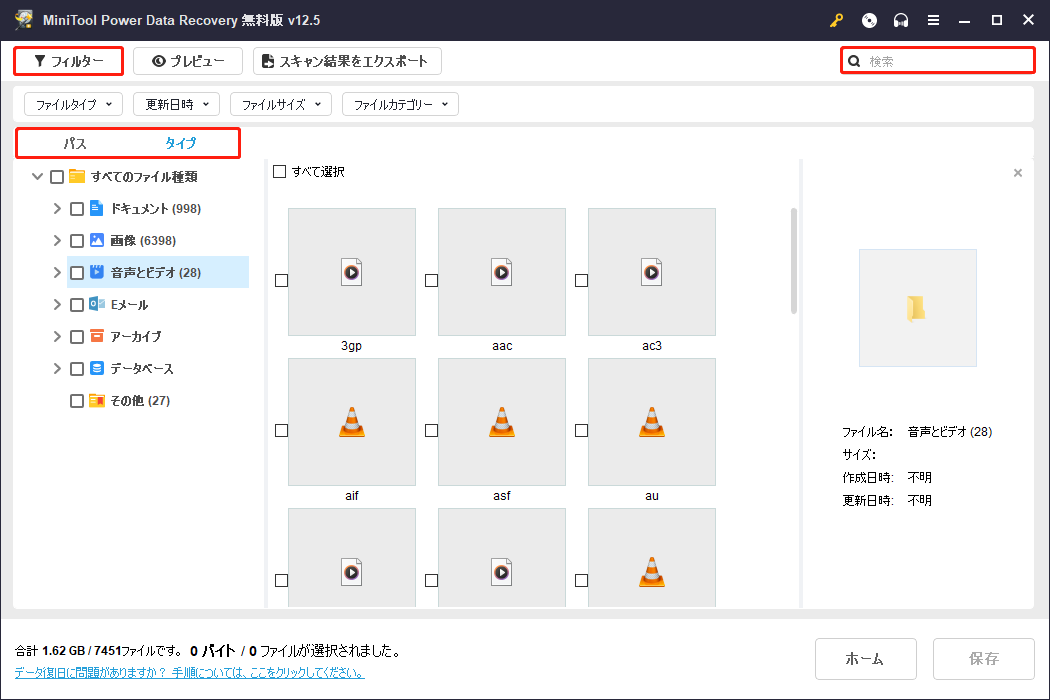Viewport: 1050px width, 700px height.
Task: Tick the asf item checkbox
Action: (431, 430)
